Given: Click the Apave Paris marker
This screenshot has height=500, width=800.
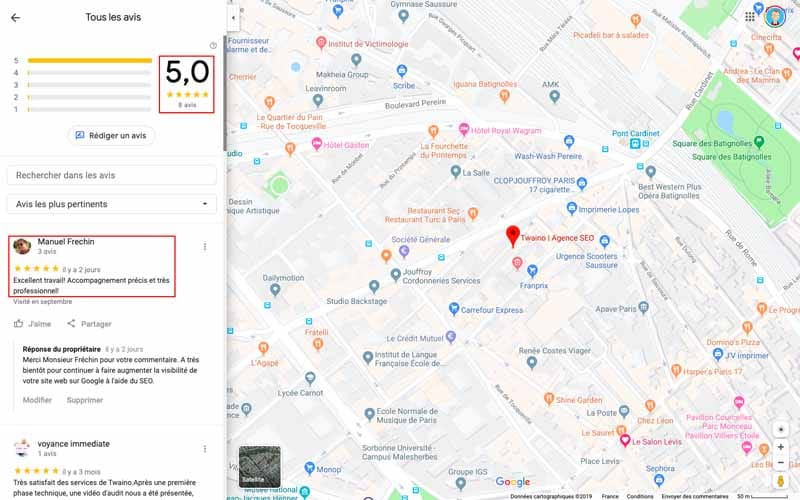Looking at the screenshot, I should 643,308.
